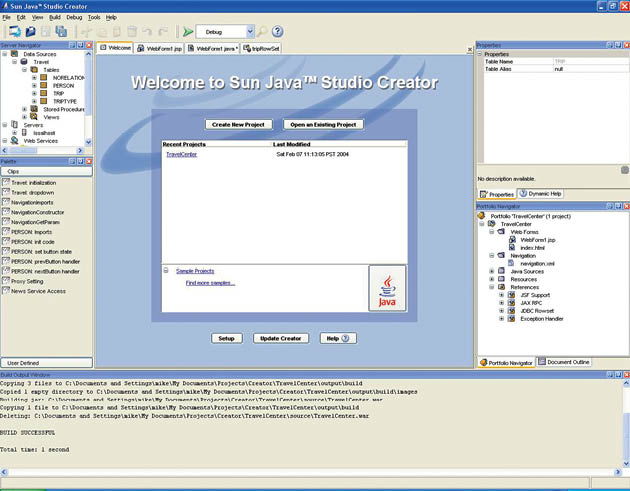Open the Debug configuration dropdown

[250, 32]
